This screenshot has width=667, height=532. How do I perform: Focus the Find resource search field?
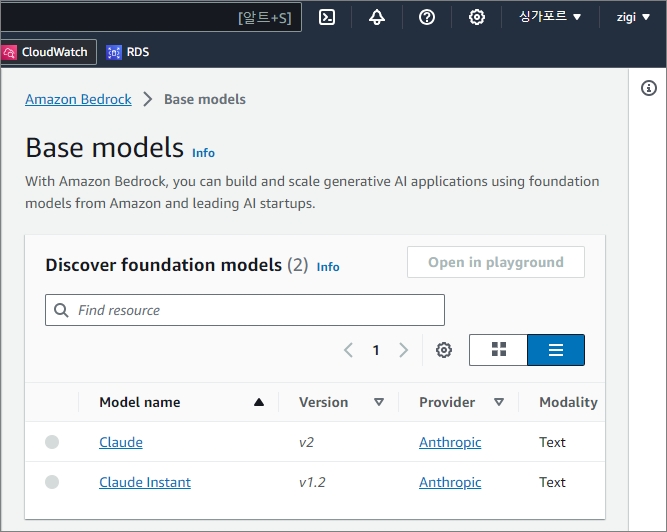tap(245, 310)
